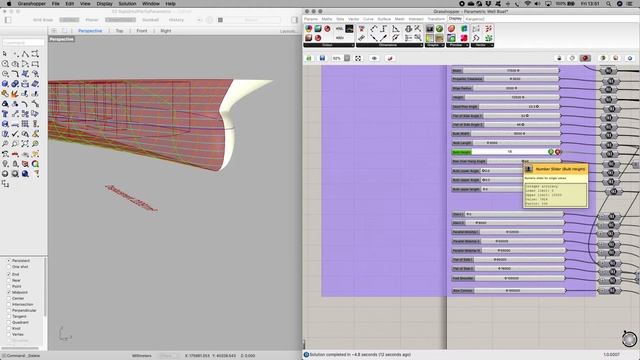The height and width of the screenshot is (360, 640).
Task: Save the Grasshopper document with floppy icon
Action: (322, 58)
